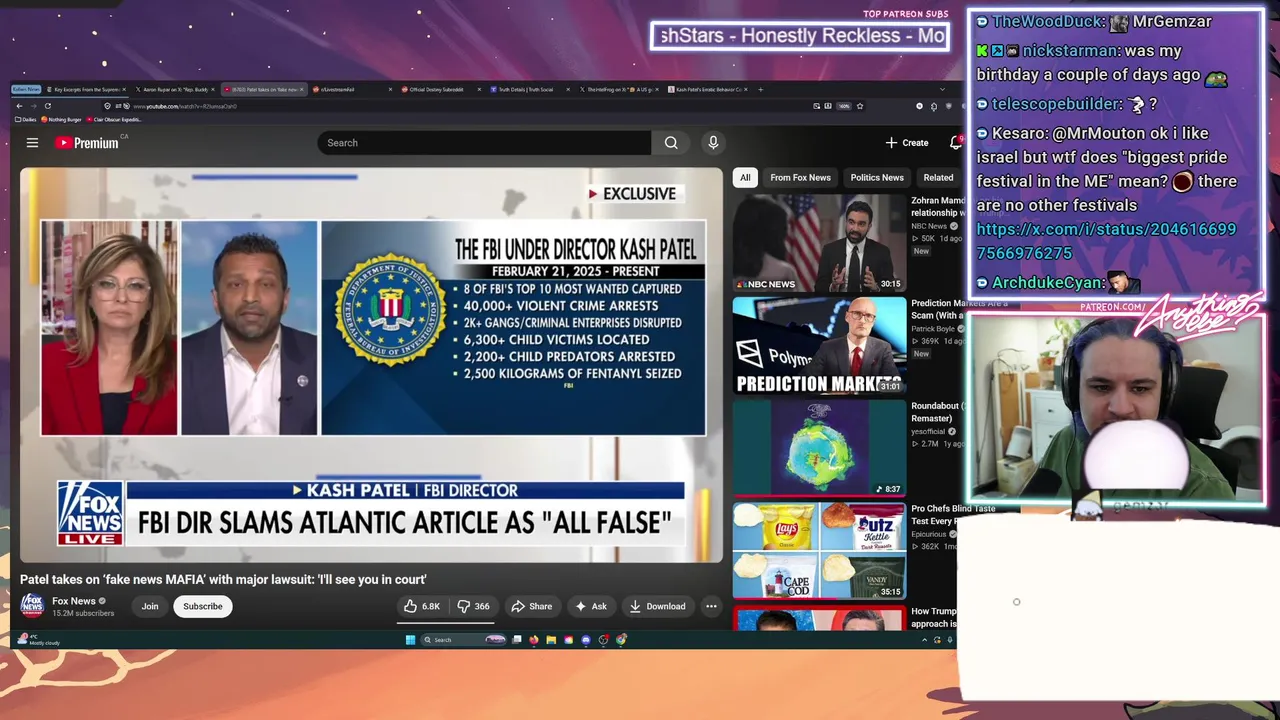
Task: Start voice search with microphone icon
Action: (713, 143)
